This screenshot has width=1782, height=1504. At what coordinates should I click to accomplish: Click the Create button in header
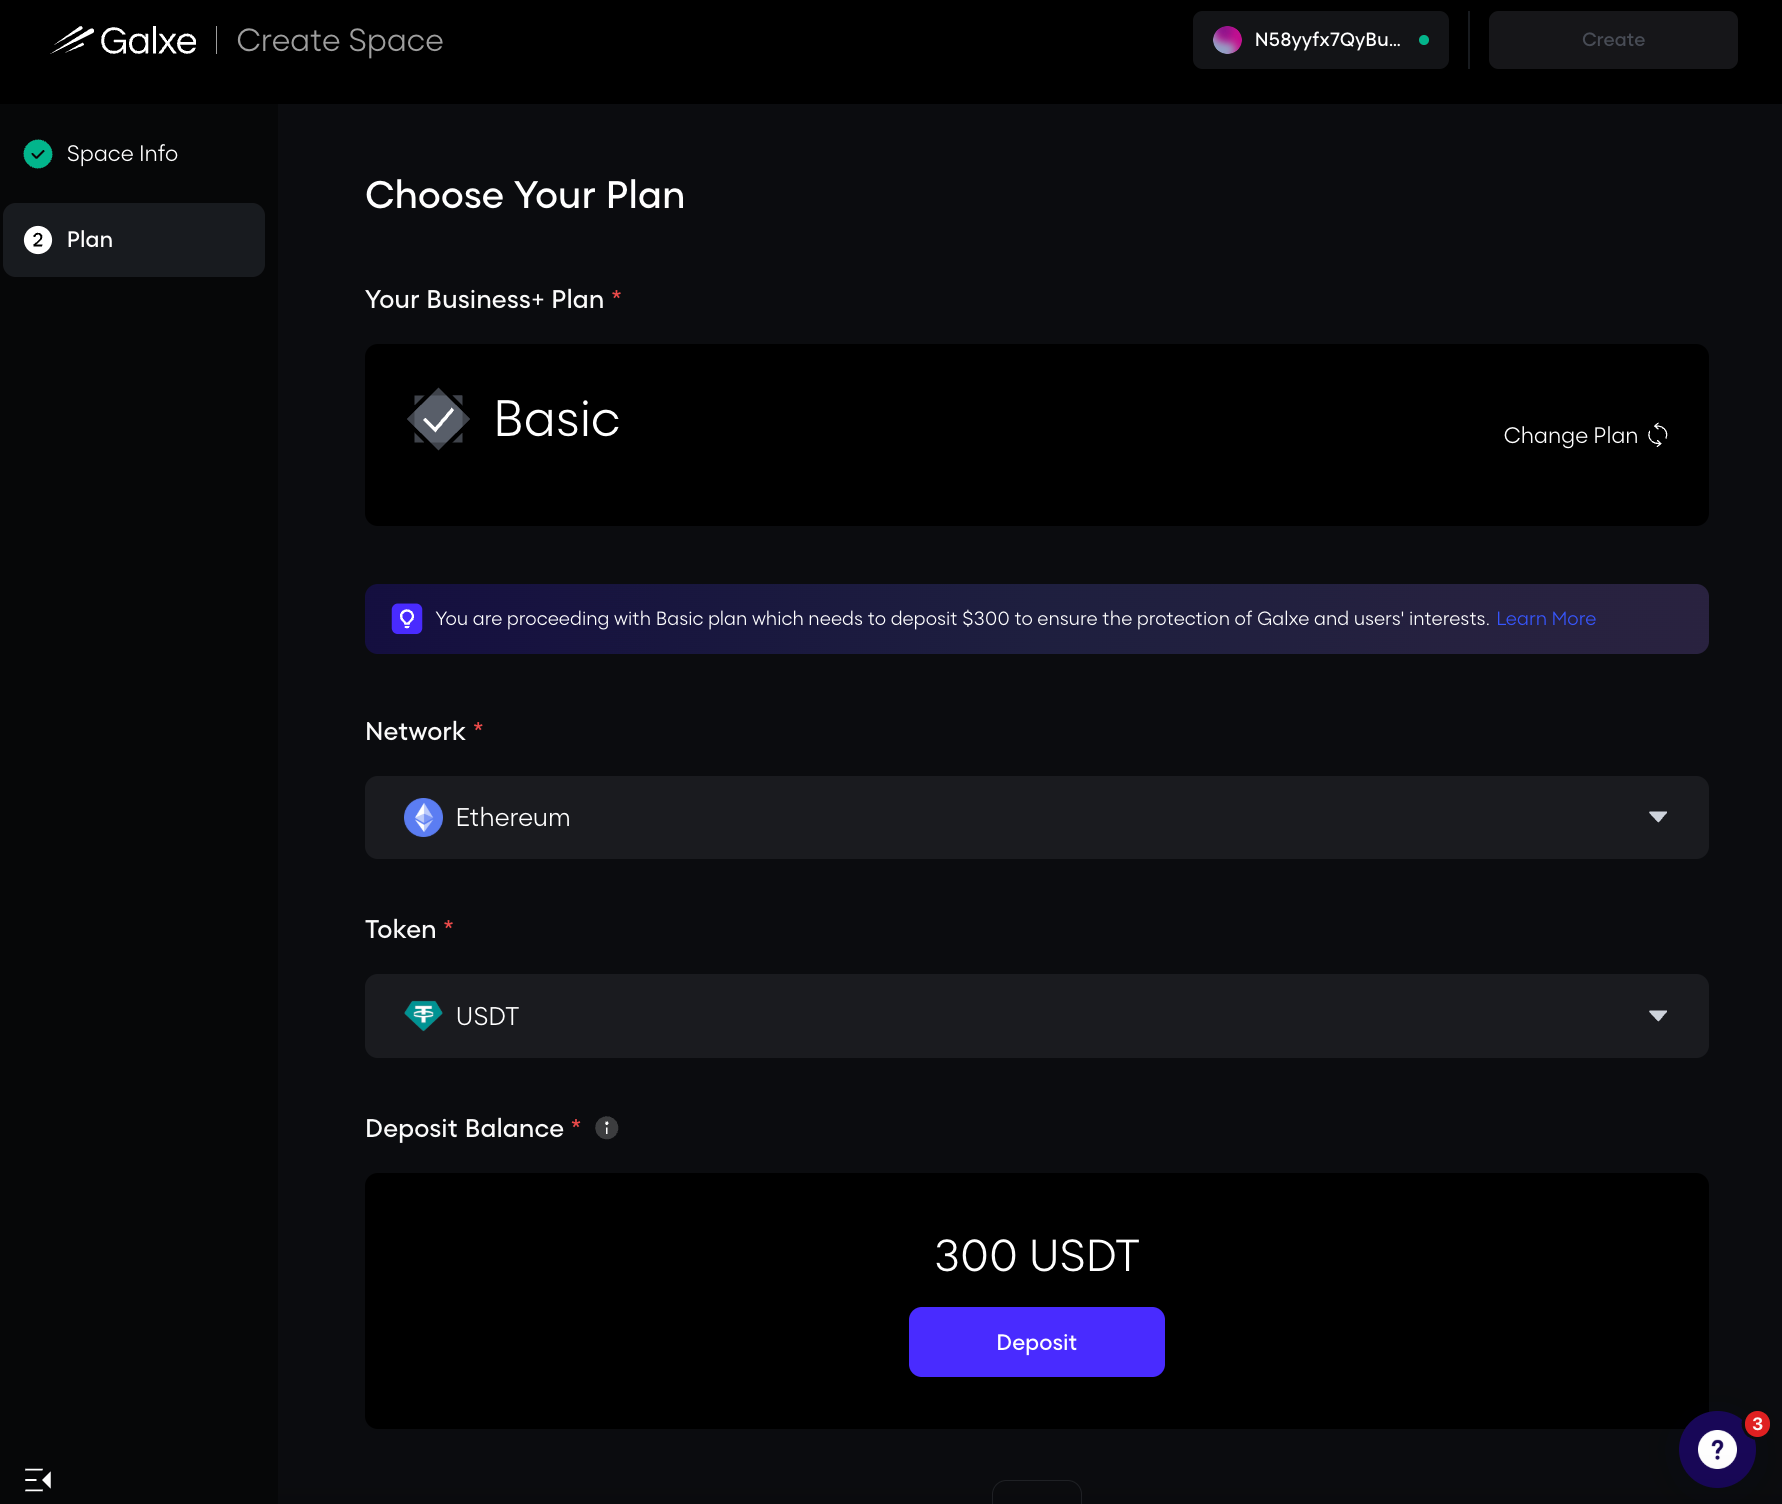[x=1613, y=40]
